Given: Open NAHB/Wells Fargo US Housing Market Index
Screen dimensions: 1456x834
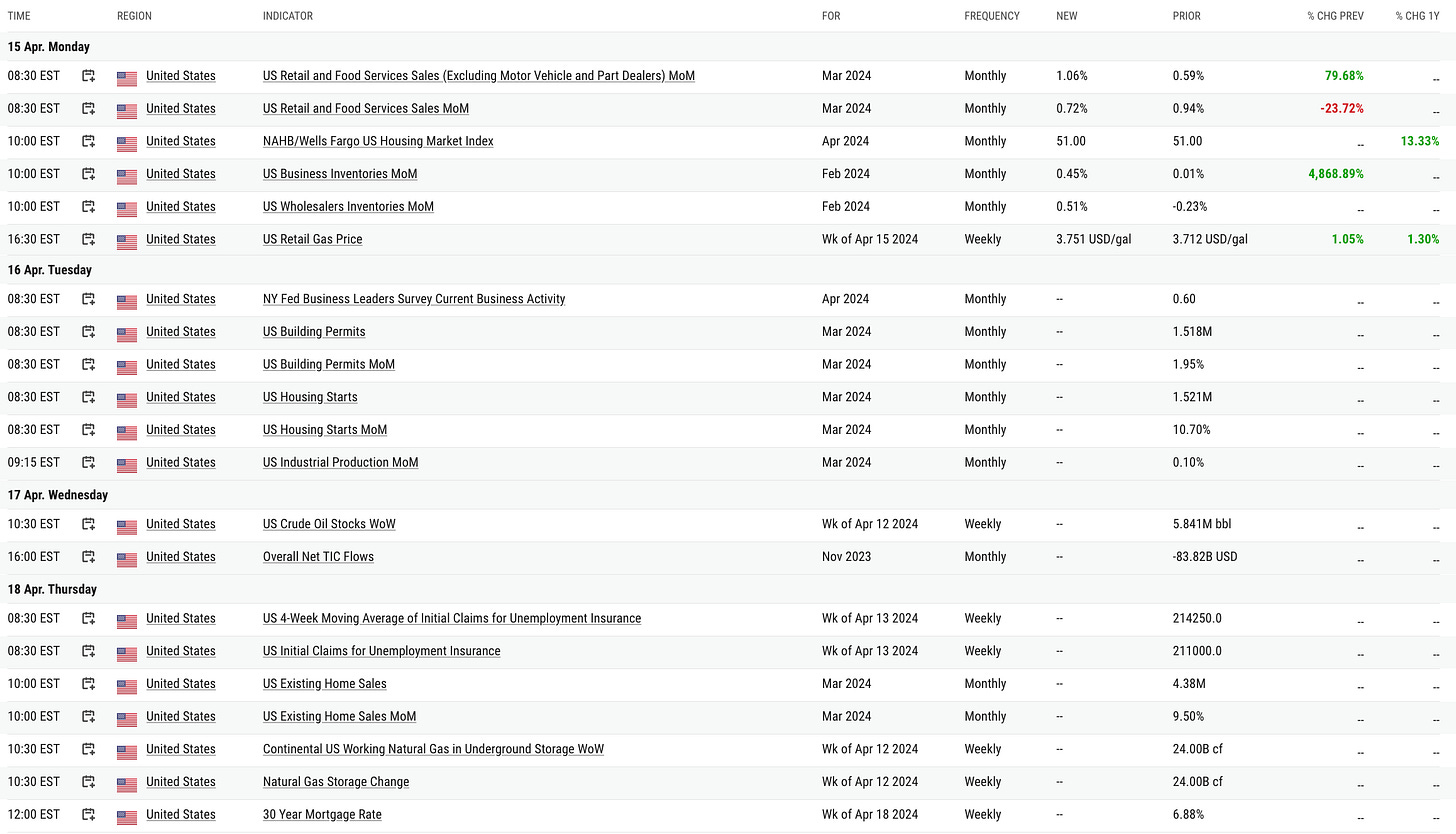Looking at the screenshot, I should (378, 141).
